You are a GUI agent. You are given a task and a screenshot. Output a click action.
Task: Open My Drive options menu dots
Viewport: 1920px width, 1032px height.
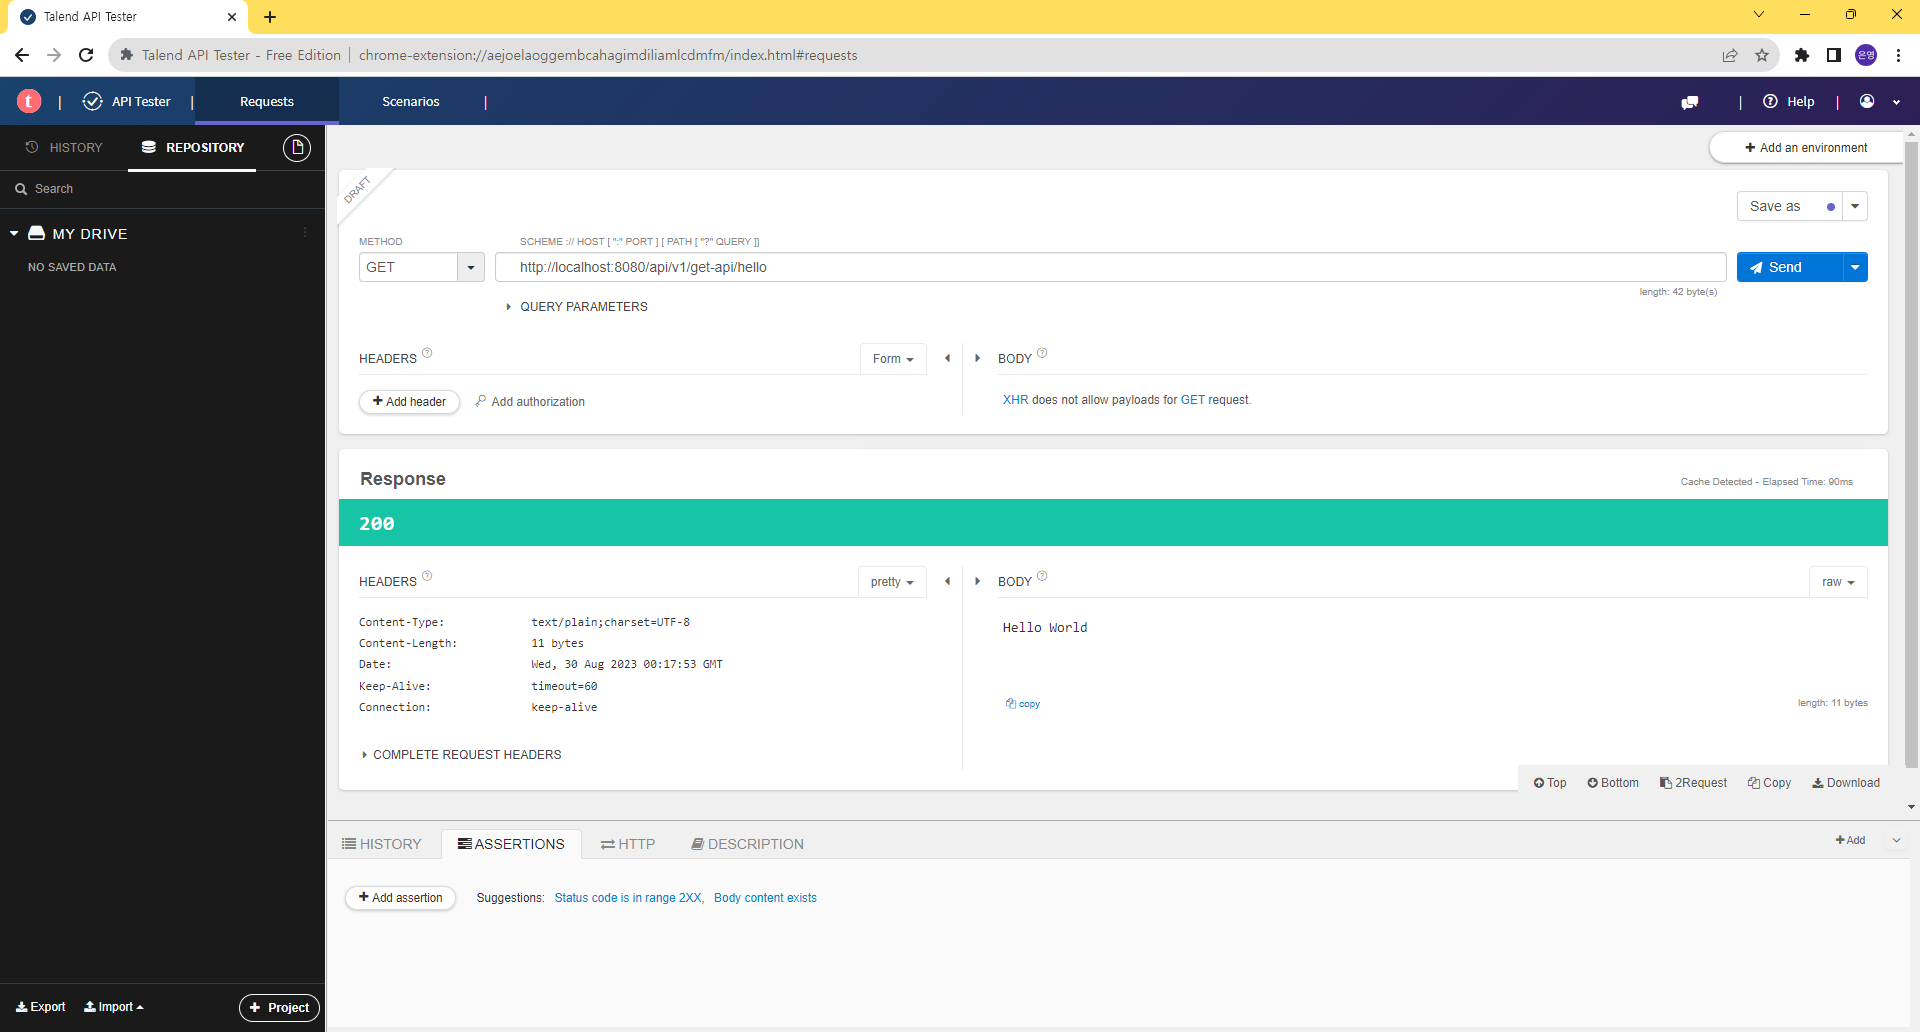[x=305, y=233]
